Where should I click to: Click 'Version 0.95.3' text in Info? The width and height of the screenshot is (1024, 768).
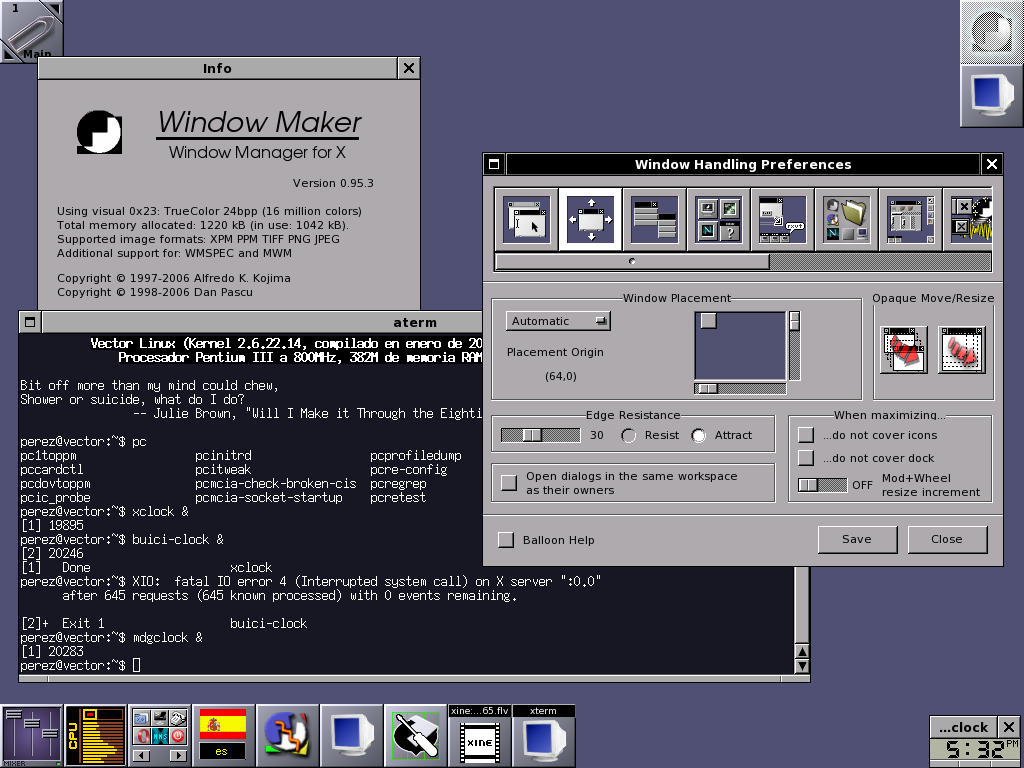(333, 183)
